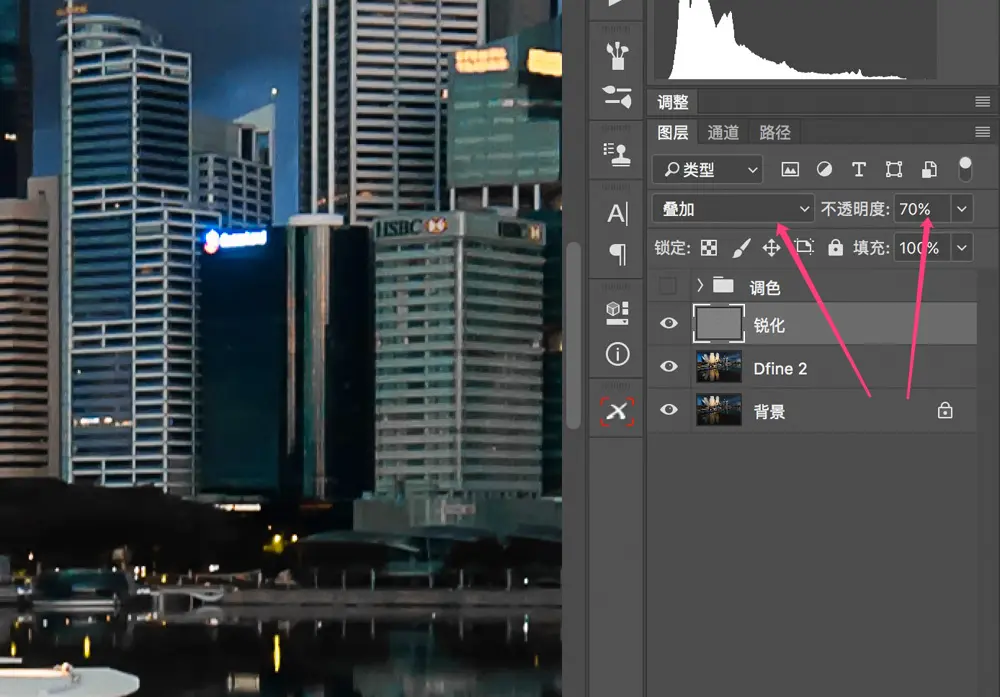The image size is (1000, 697).
Task: Switch to the 路径 tab
Action: pyautogui.click(x=775, y=133)
